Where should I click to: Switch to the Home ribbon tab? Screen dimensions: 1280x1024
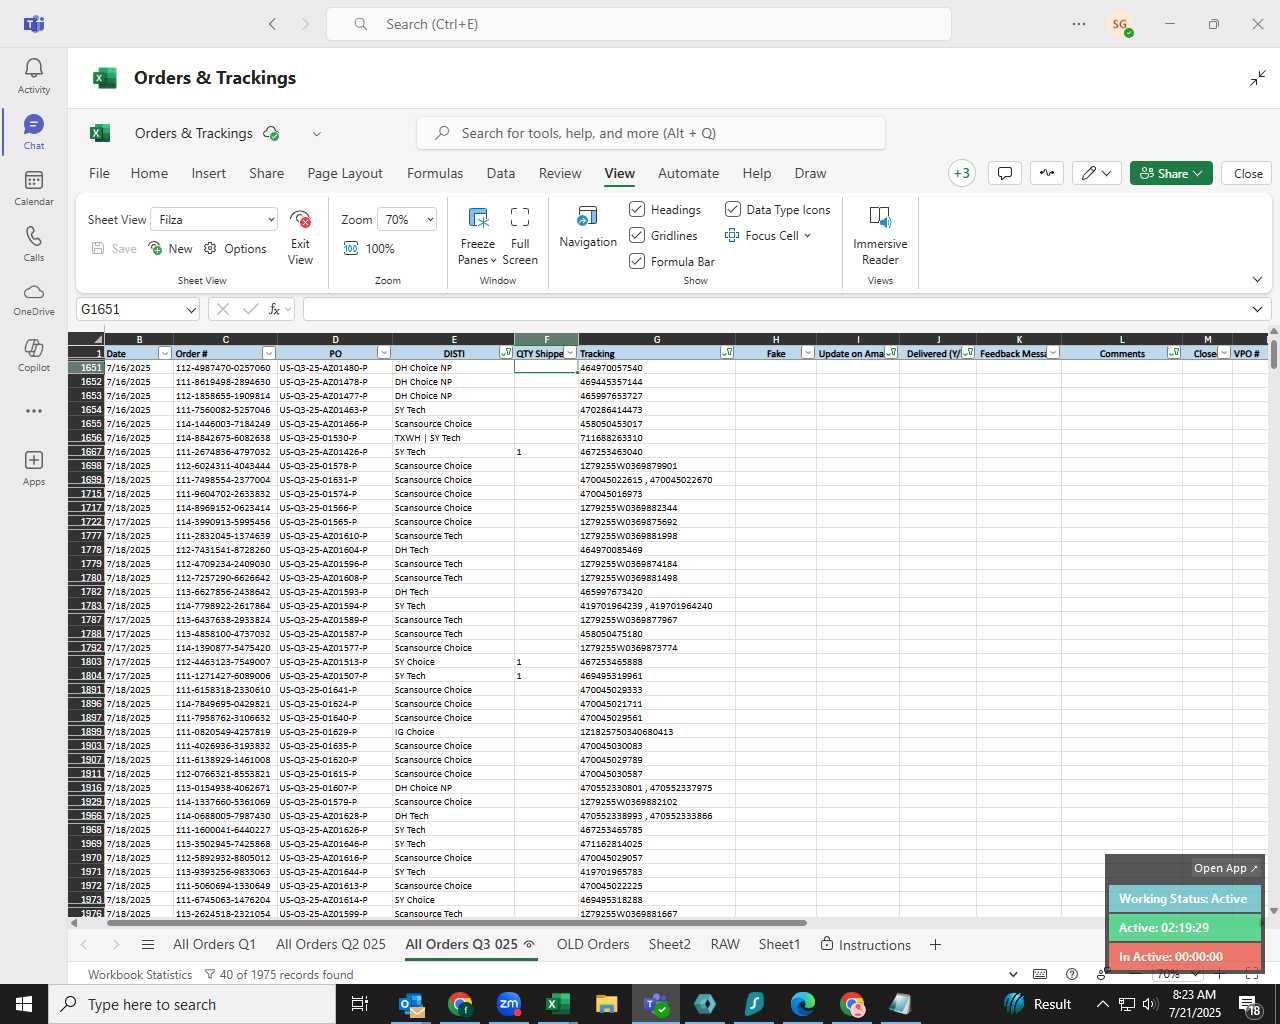point(149,173)
